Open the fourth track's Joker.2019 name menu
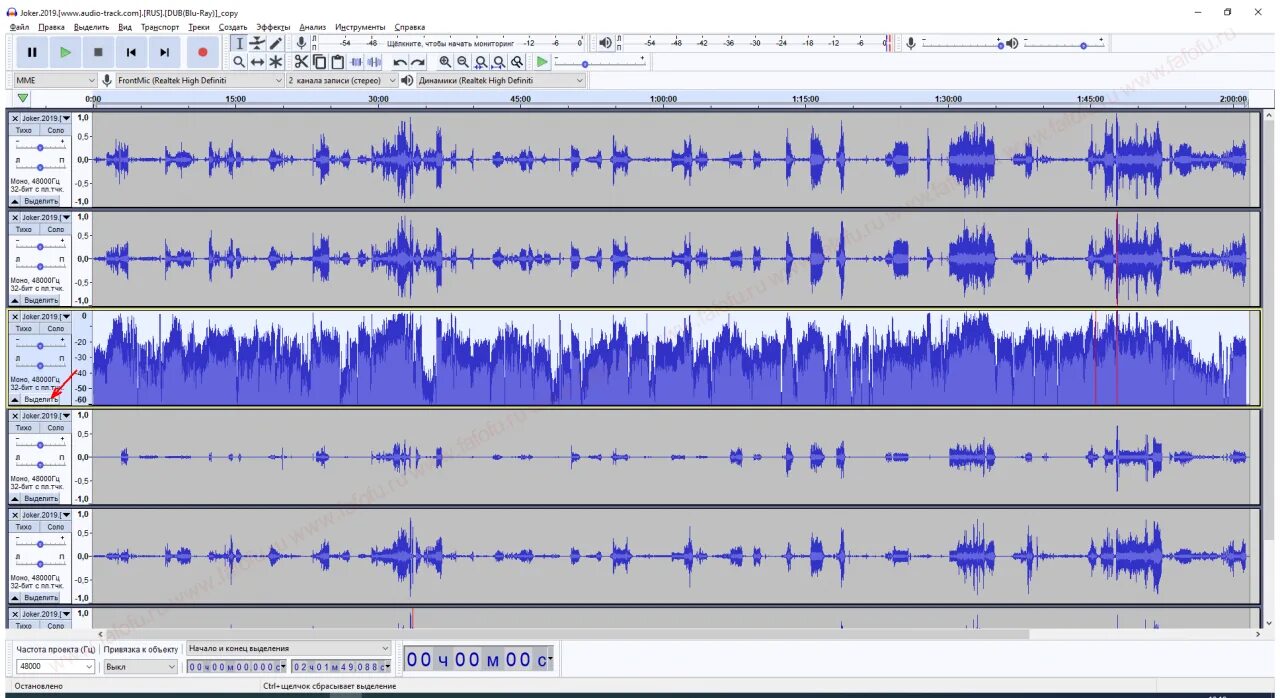The image size is (1280, 698). 46,415
